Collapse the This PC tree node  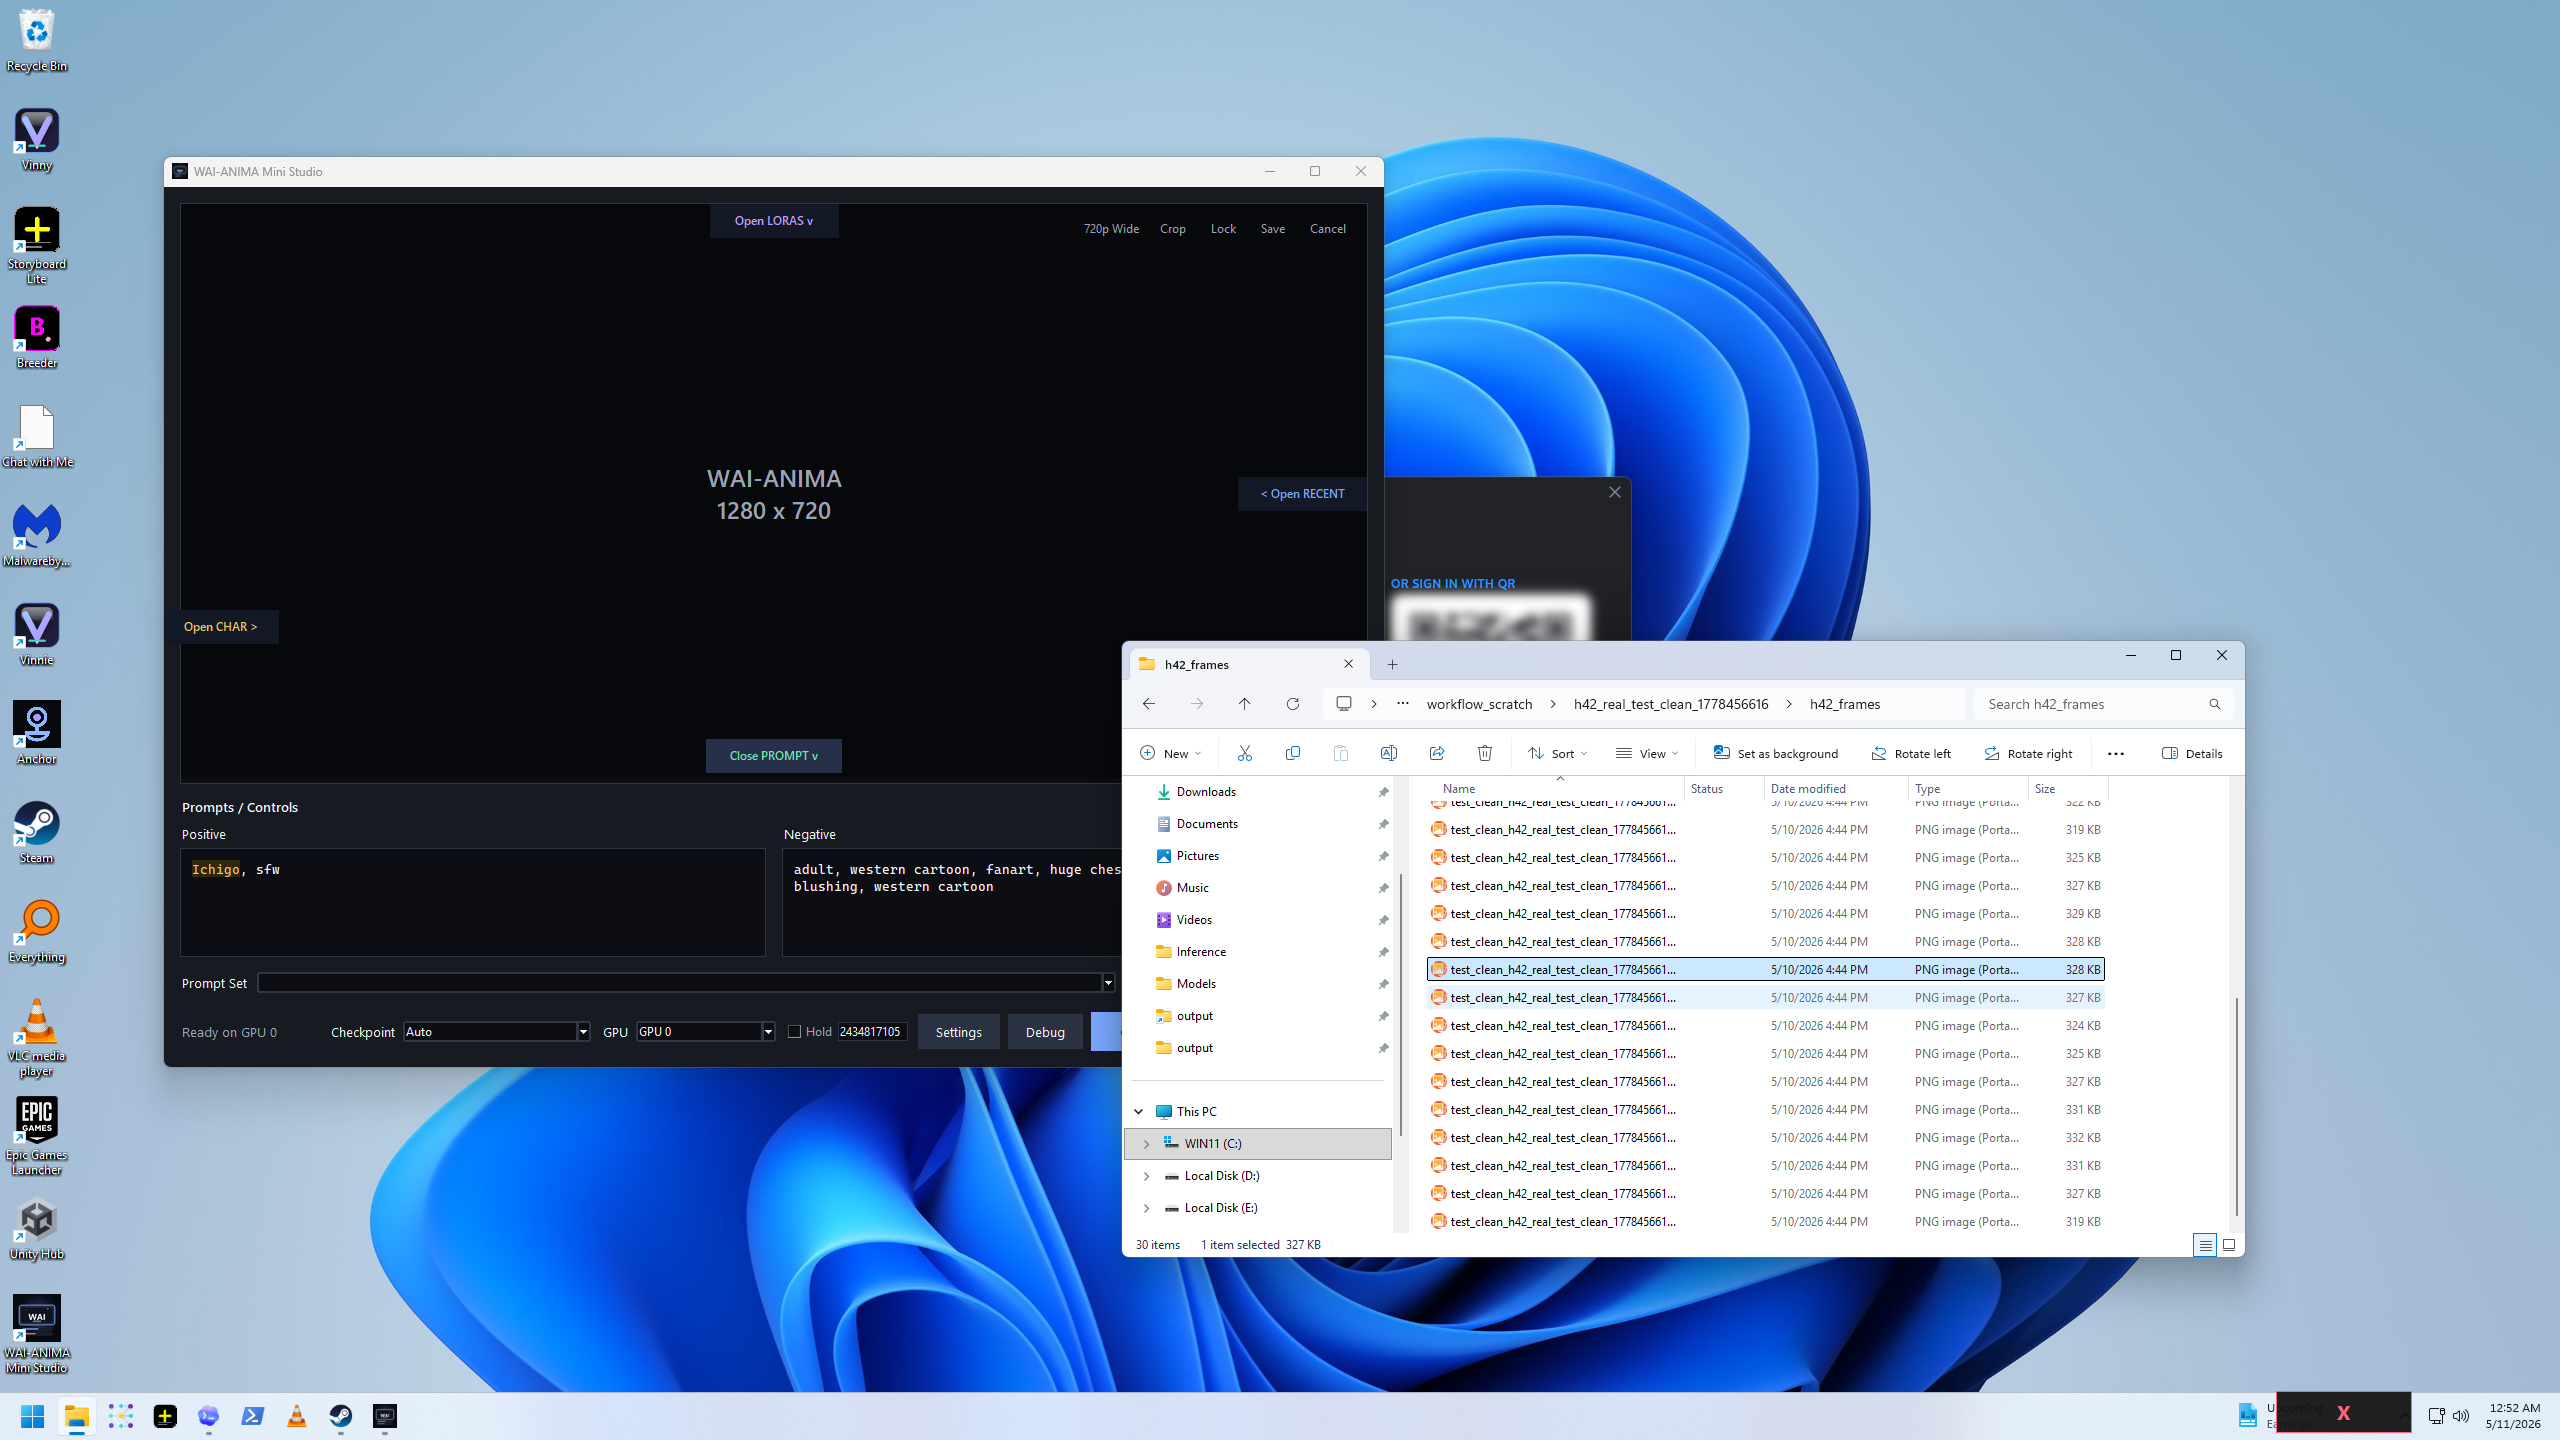point(1139,1112)
